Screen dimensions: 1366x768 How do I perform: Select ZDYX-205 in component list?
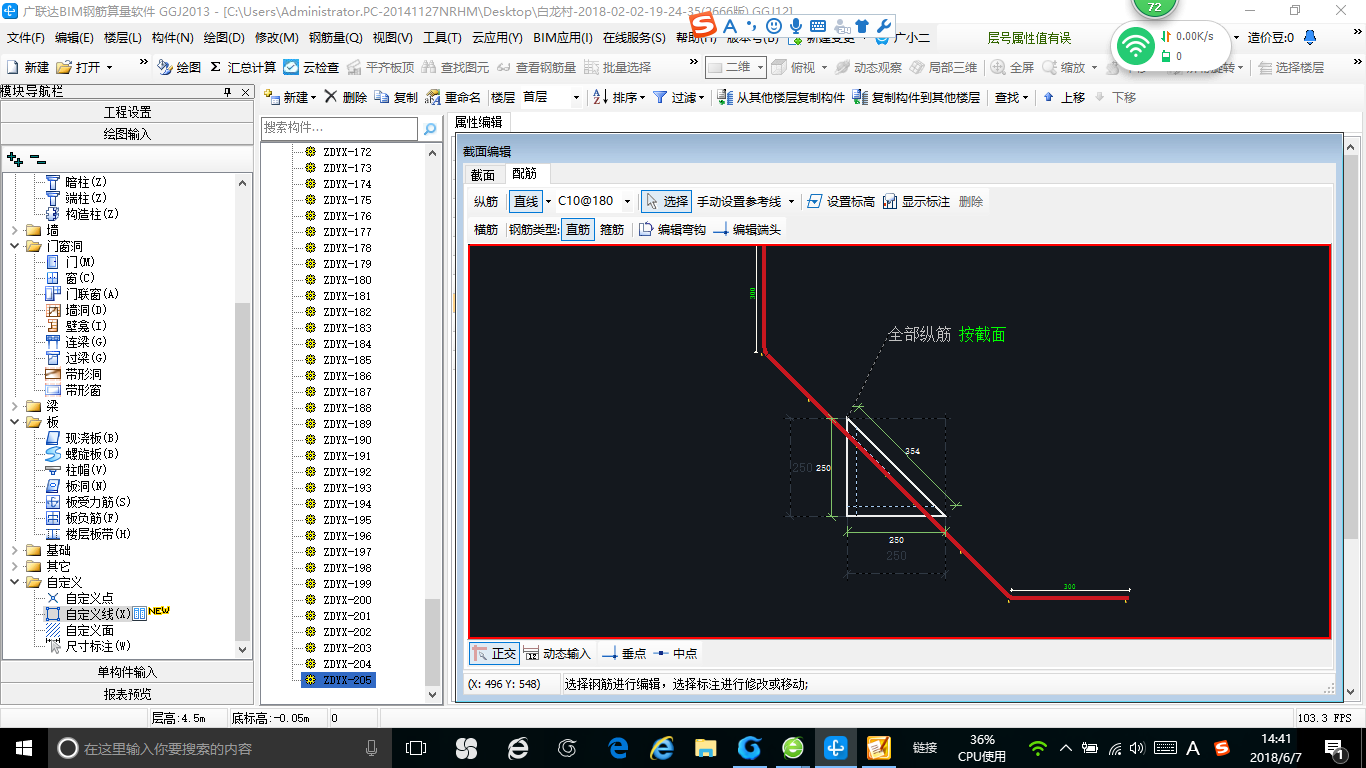point(340,680)
